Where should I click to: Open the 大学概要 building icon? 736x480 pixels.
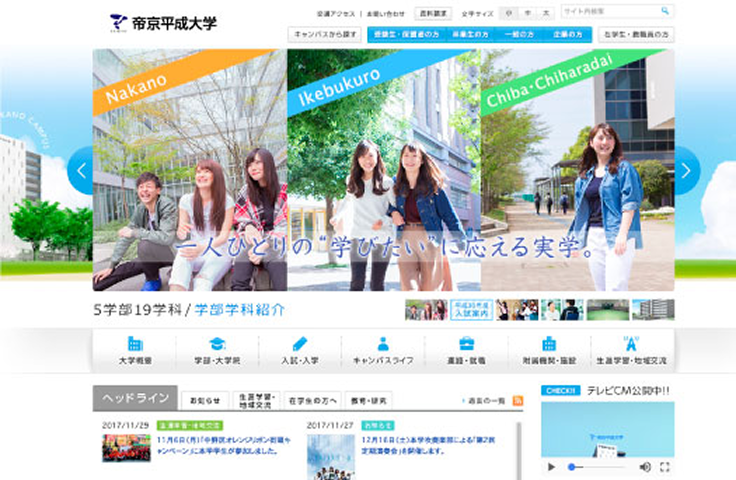(x=134, y=343)
